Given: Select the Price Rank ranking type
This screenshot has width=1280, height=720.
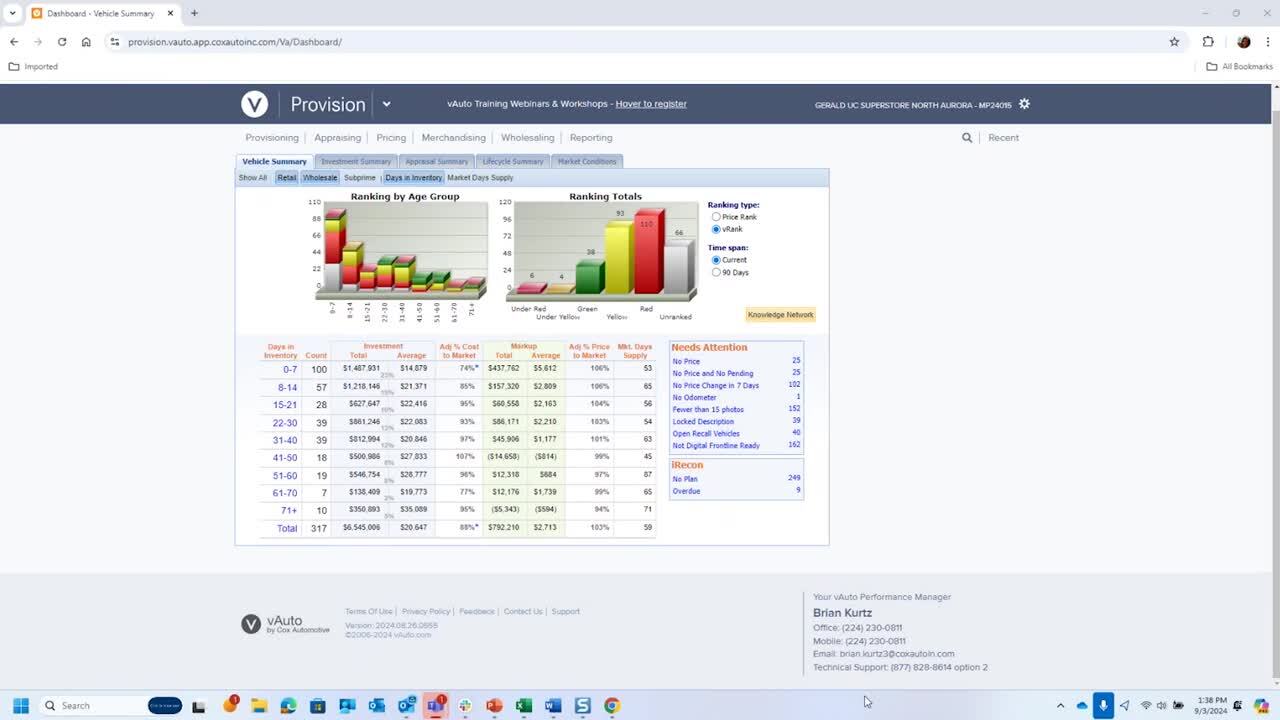Looking at the screenshot, I should click(716, 217).
